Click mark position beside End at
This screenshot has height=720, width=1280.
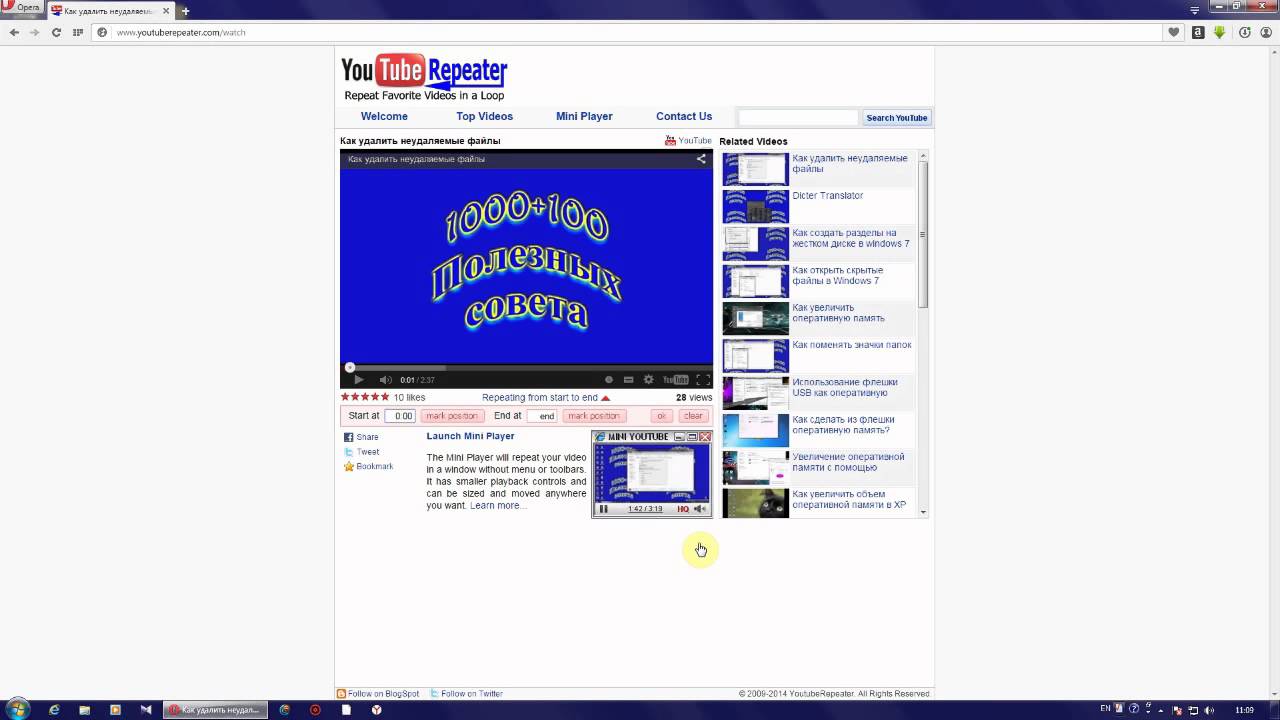coord(593,416)
